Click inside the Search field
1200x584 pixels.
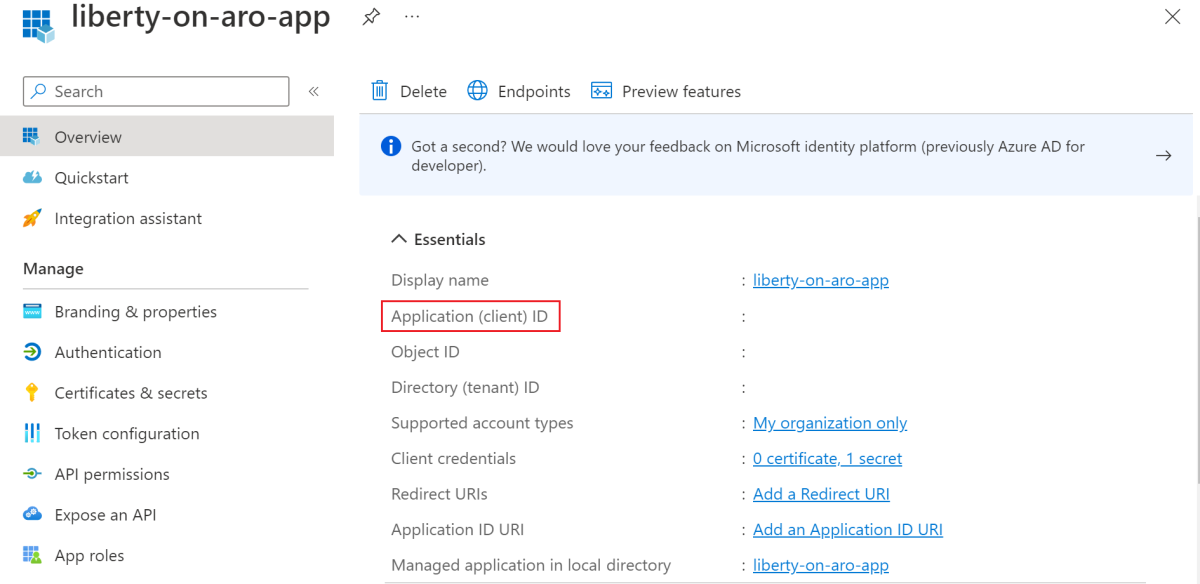[155, 91]
